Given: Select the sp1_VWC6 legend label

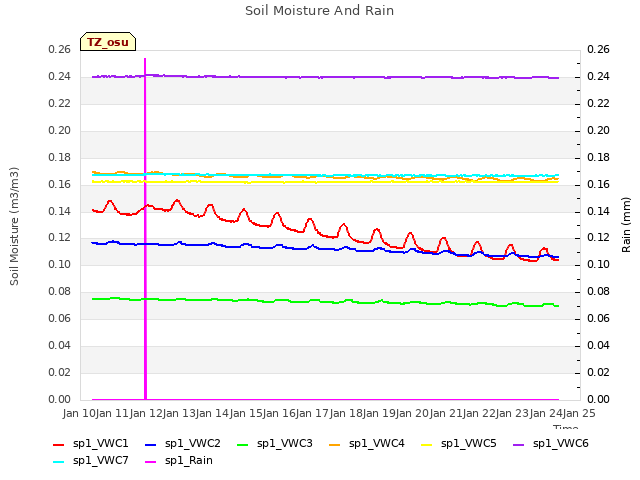Looking at the screenshot, I should click(560, 444).
